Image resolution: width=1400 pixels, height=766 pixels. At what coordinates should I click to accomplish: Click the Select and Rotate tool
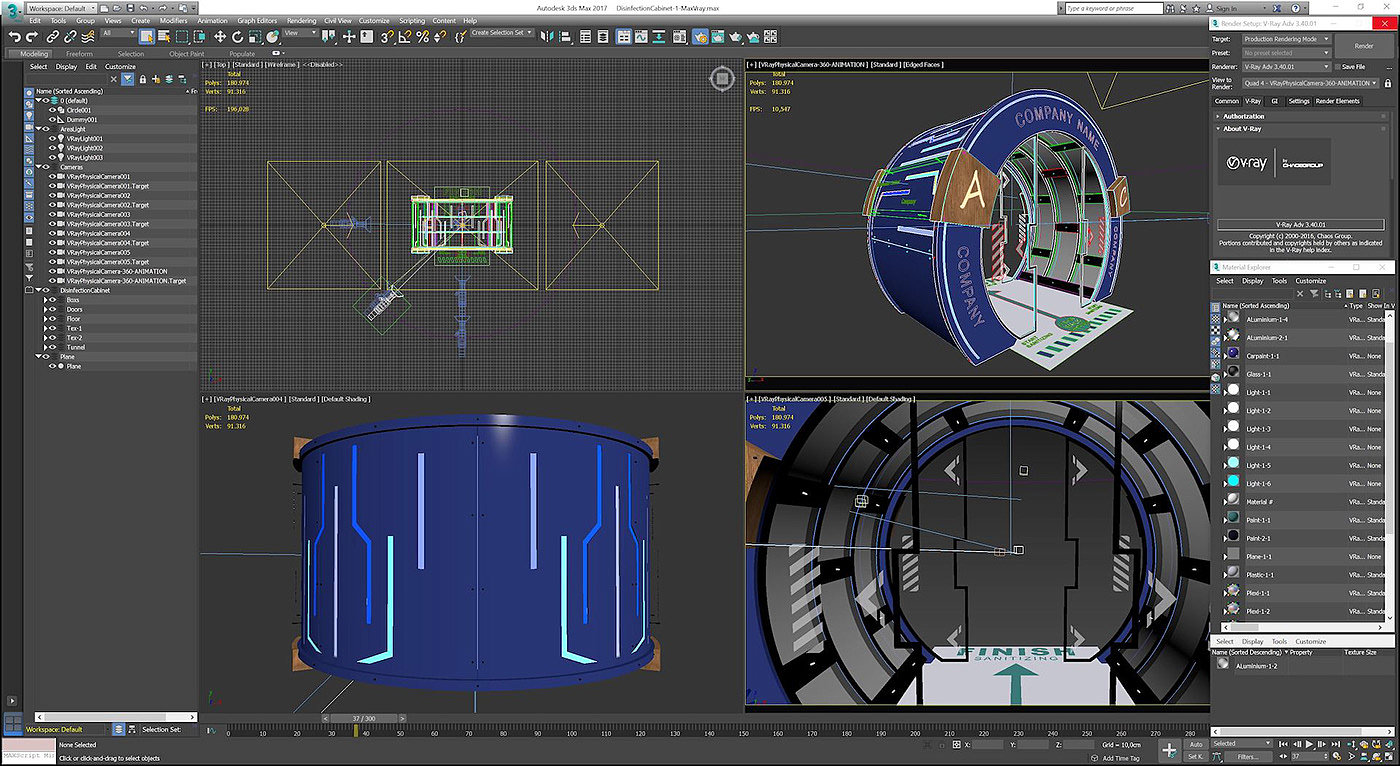tap(237, 37)
